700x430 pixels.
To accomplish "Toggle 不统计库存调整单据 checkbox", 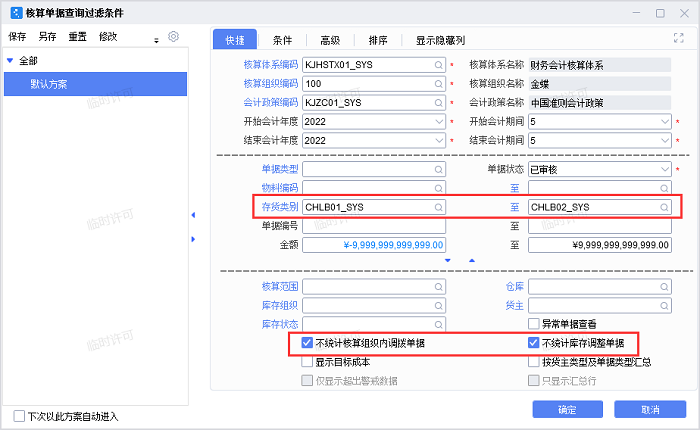I will click(534, 343).
